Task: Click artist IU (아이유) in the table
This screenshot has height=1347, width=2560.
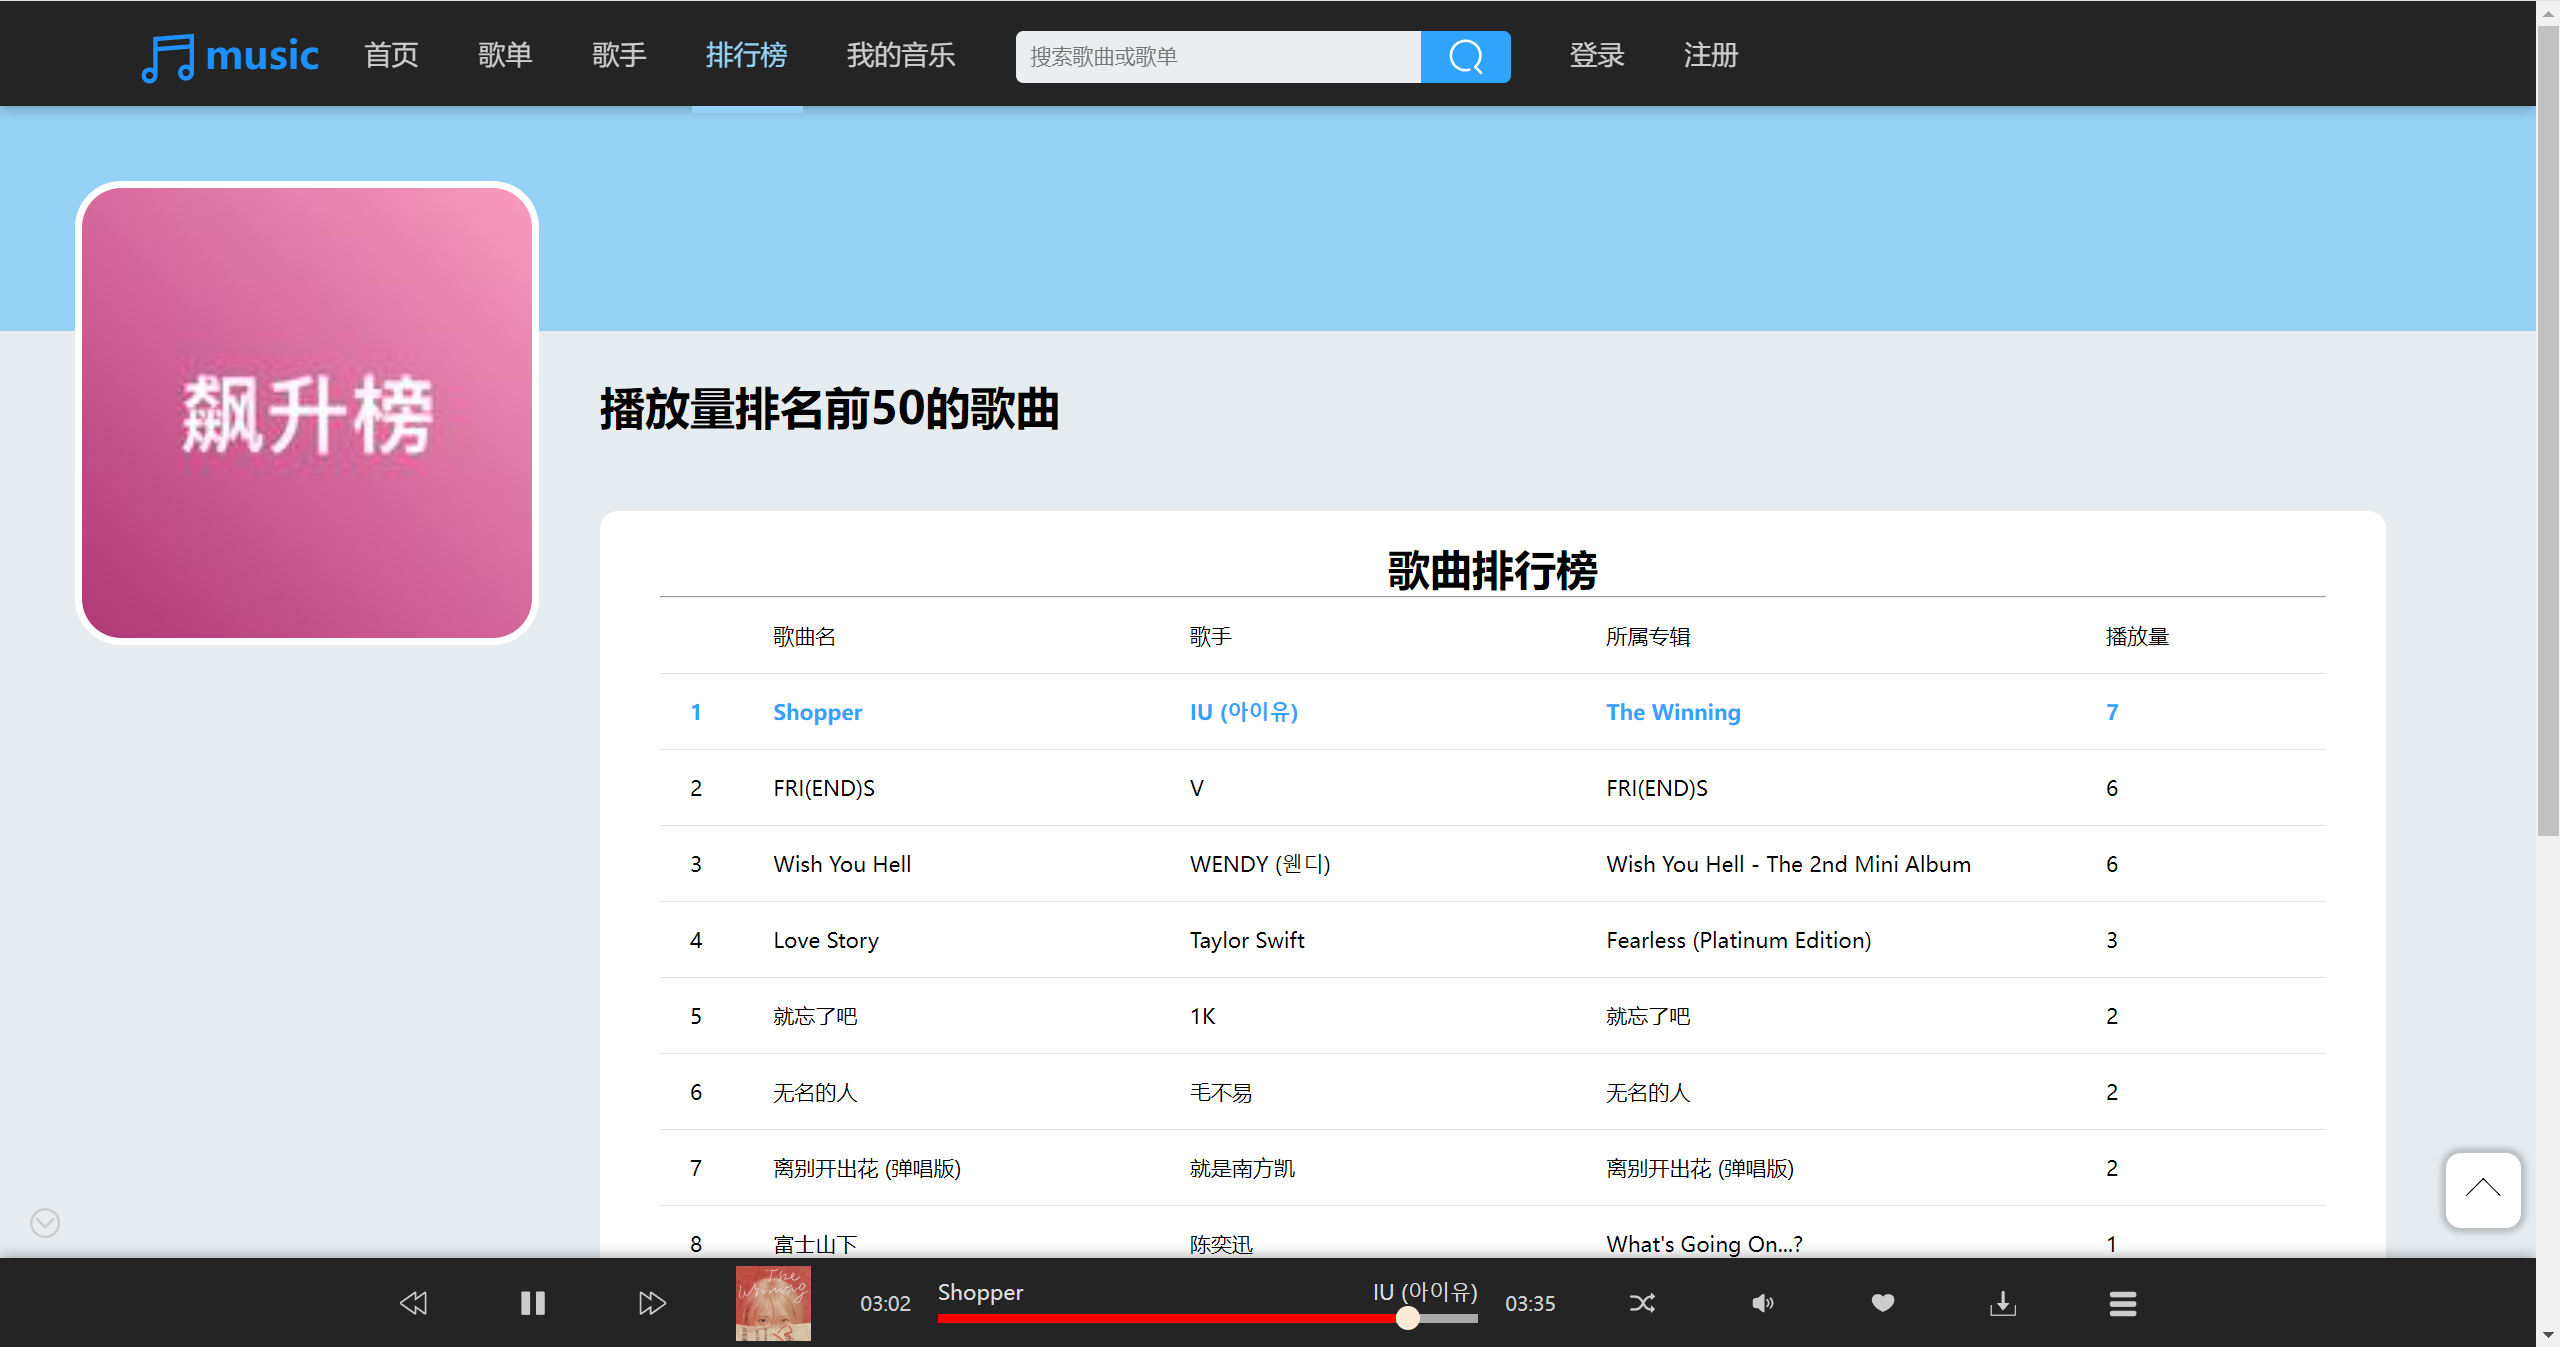Action: (1244, 712)
